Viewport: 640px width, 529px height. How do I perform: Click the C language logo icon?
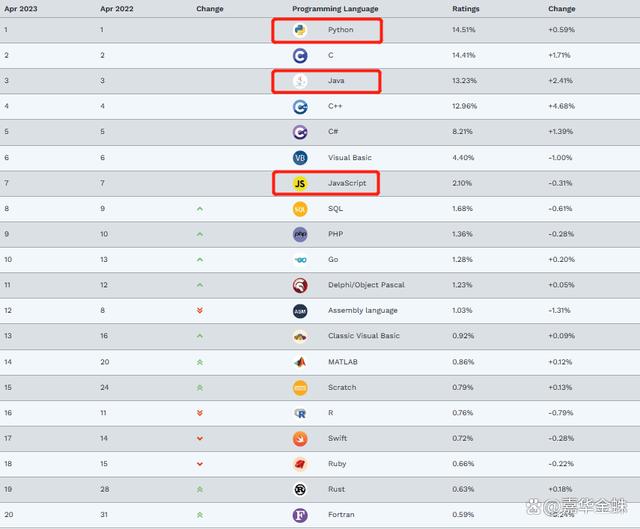300,55
